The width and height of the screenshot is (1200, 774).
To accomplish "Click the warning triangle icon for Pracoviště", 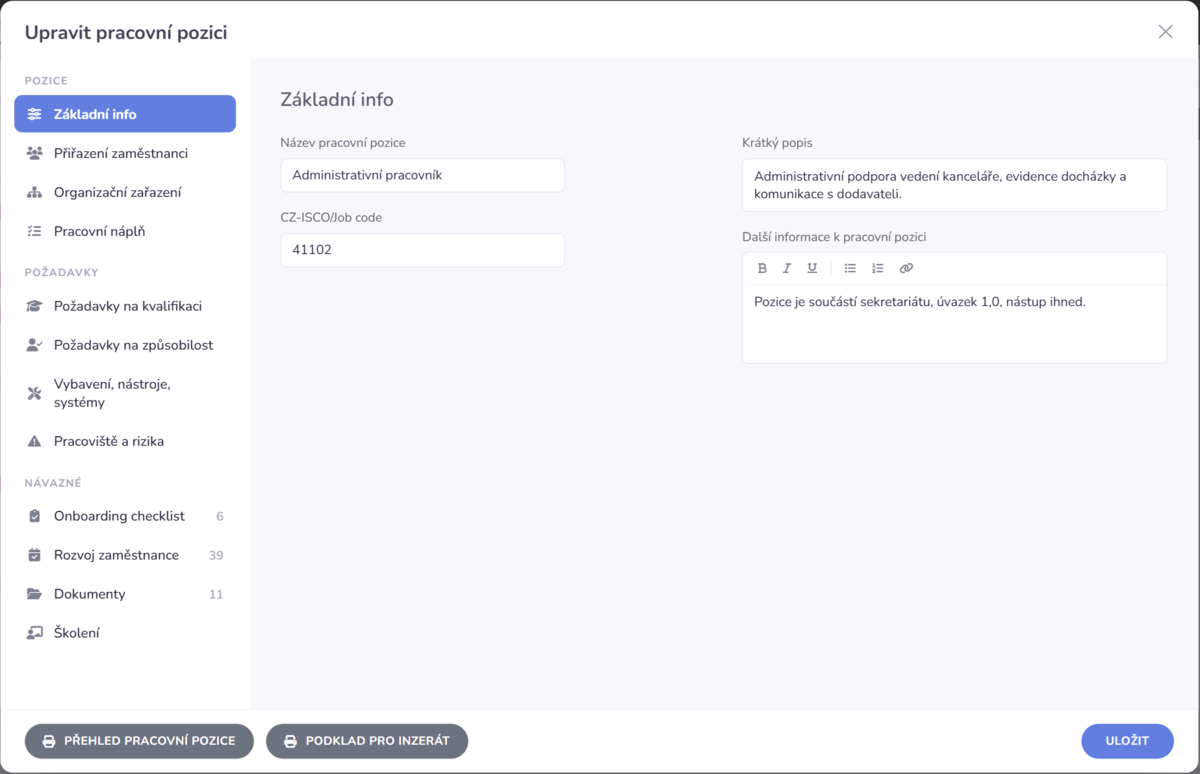I will coord(35,441).
